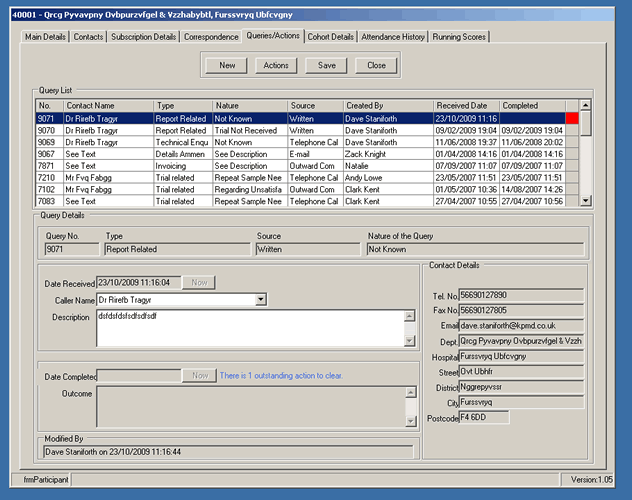Show the Running Scores tab

(459, 37)
